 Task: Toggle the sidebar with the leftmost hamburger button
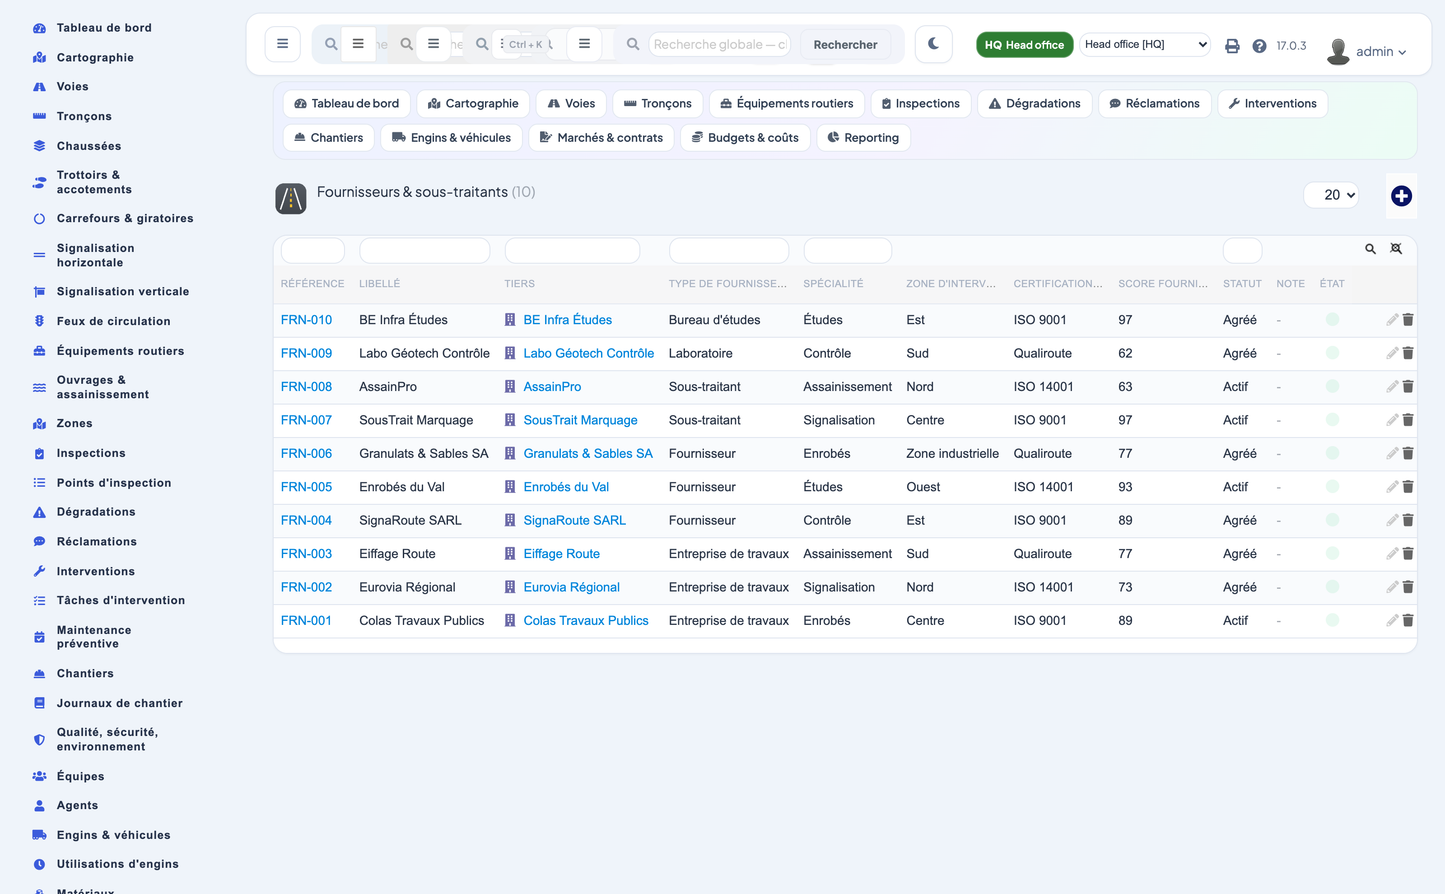coord(282,44)
